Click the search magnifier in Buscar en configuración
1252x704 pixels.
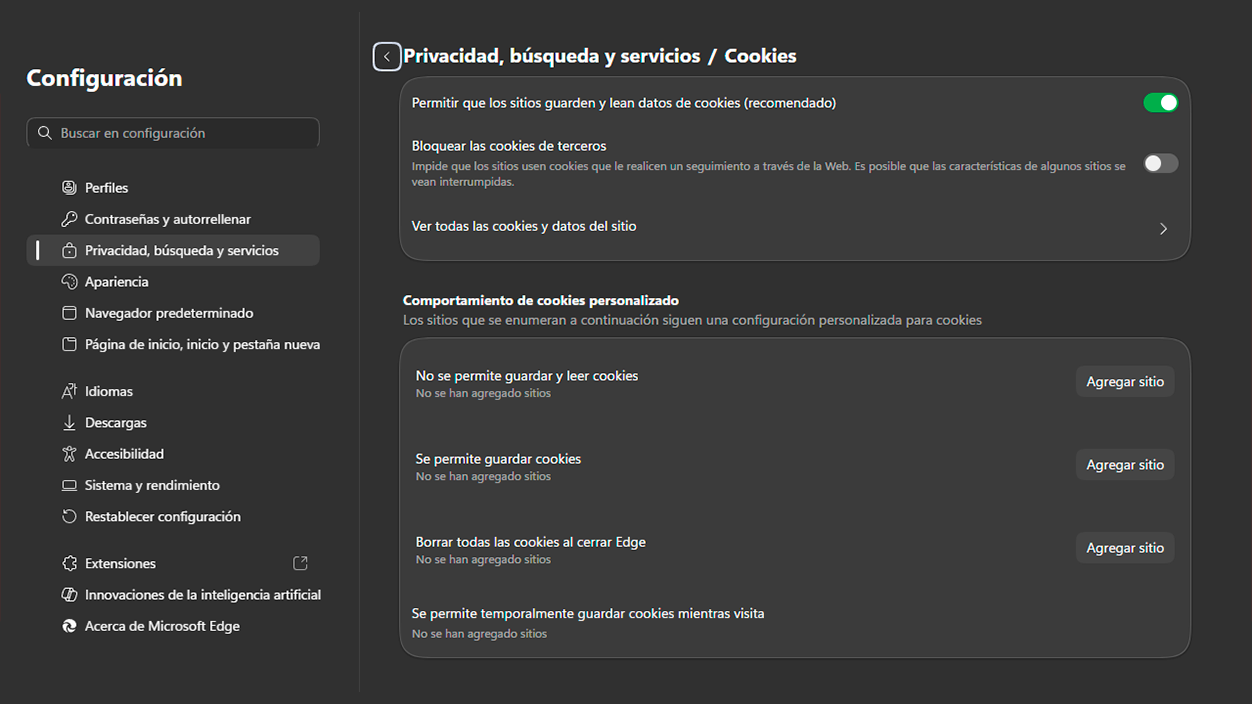pyautogui.click(x=44, y=132)
